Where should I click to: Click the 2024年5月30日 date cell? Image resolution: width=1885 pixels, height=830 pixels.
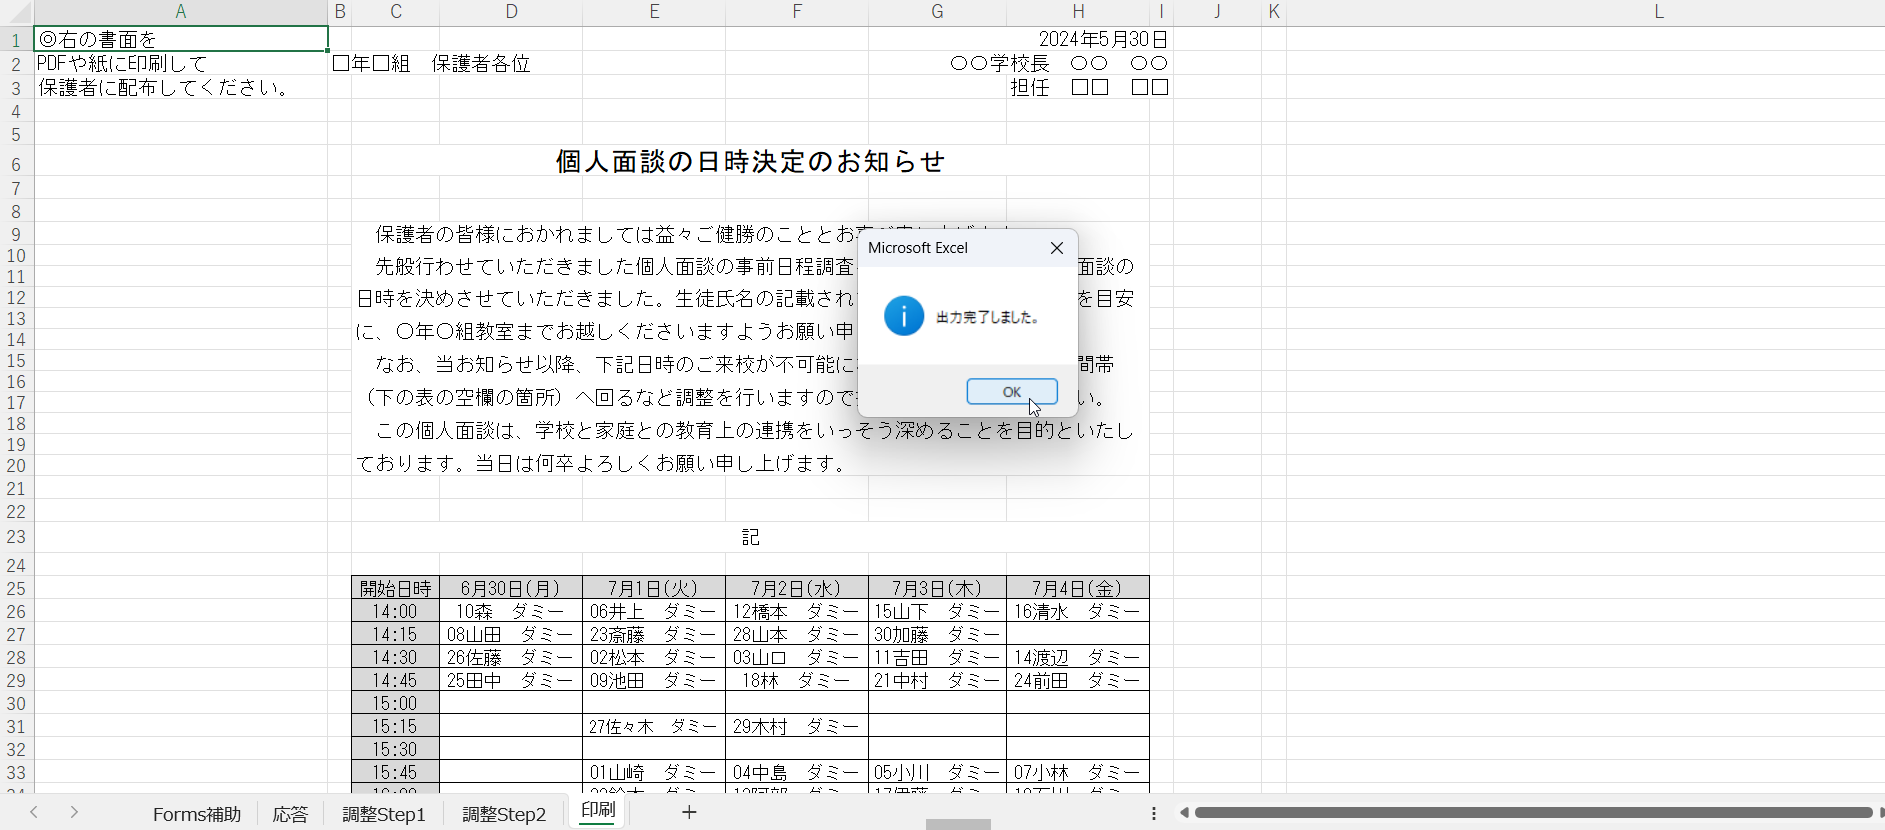[1102, 39]
